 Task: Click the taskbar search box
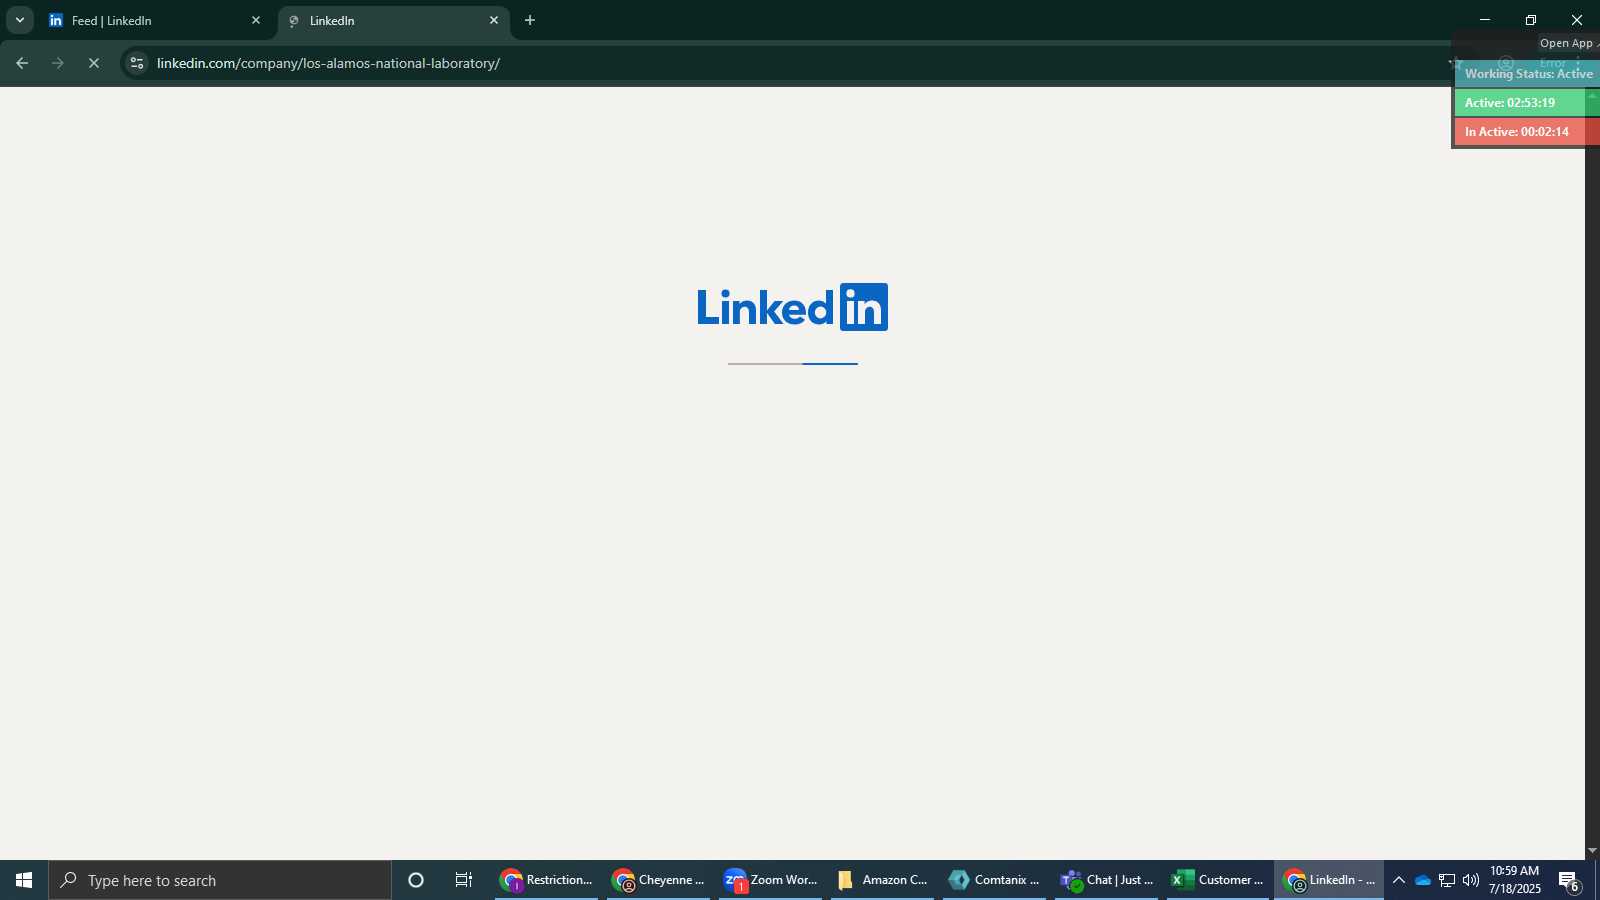220,880
